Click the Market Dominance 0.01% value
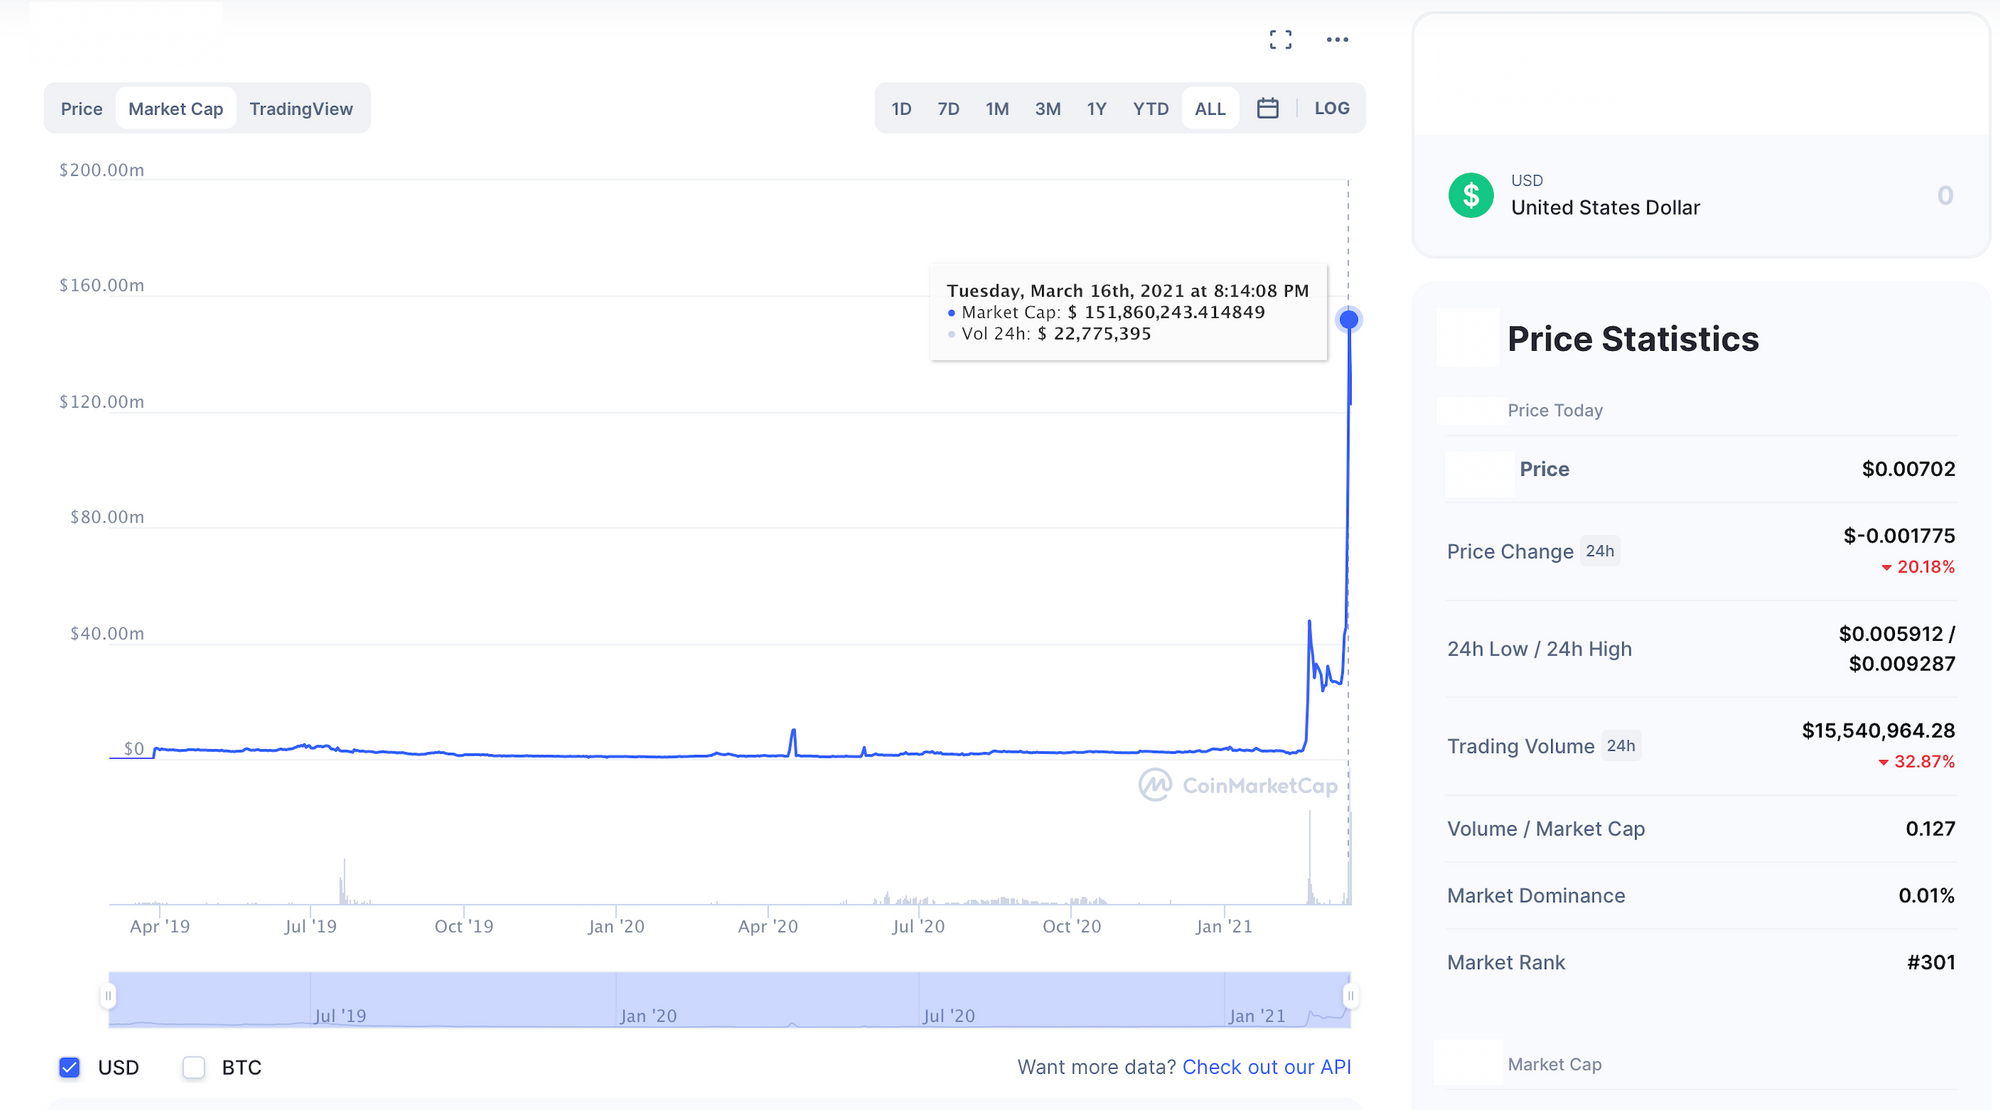This screenshot has width=2000, height=1110. [1926, 896]
